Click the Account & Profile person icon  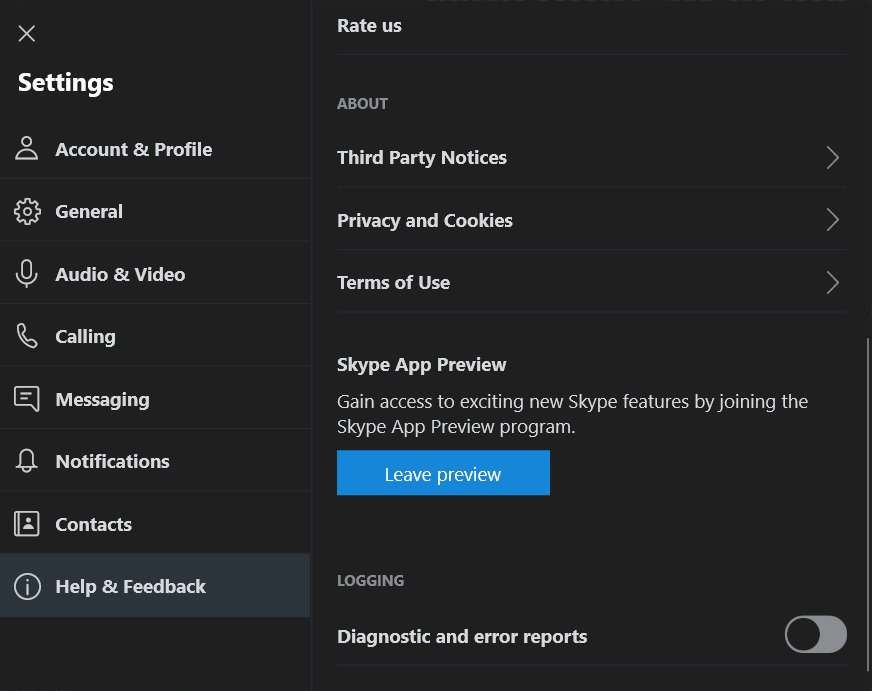[x=27, y=148]
